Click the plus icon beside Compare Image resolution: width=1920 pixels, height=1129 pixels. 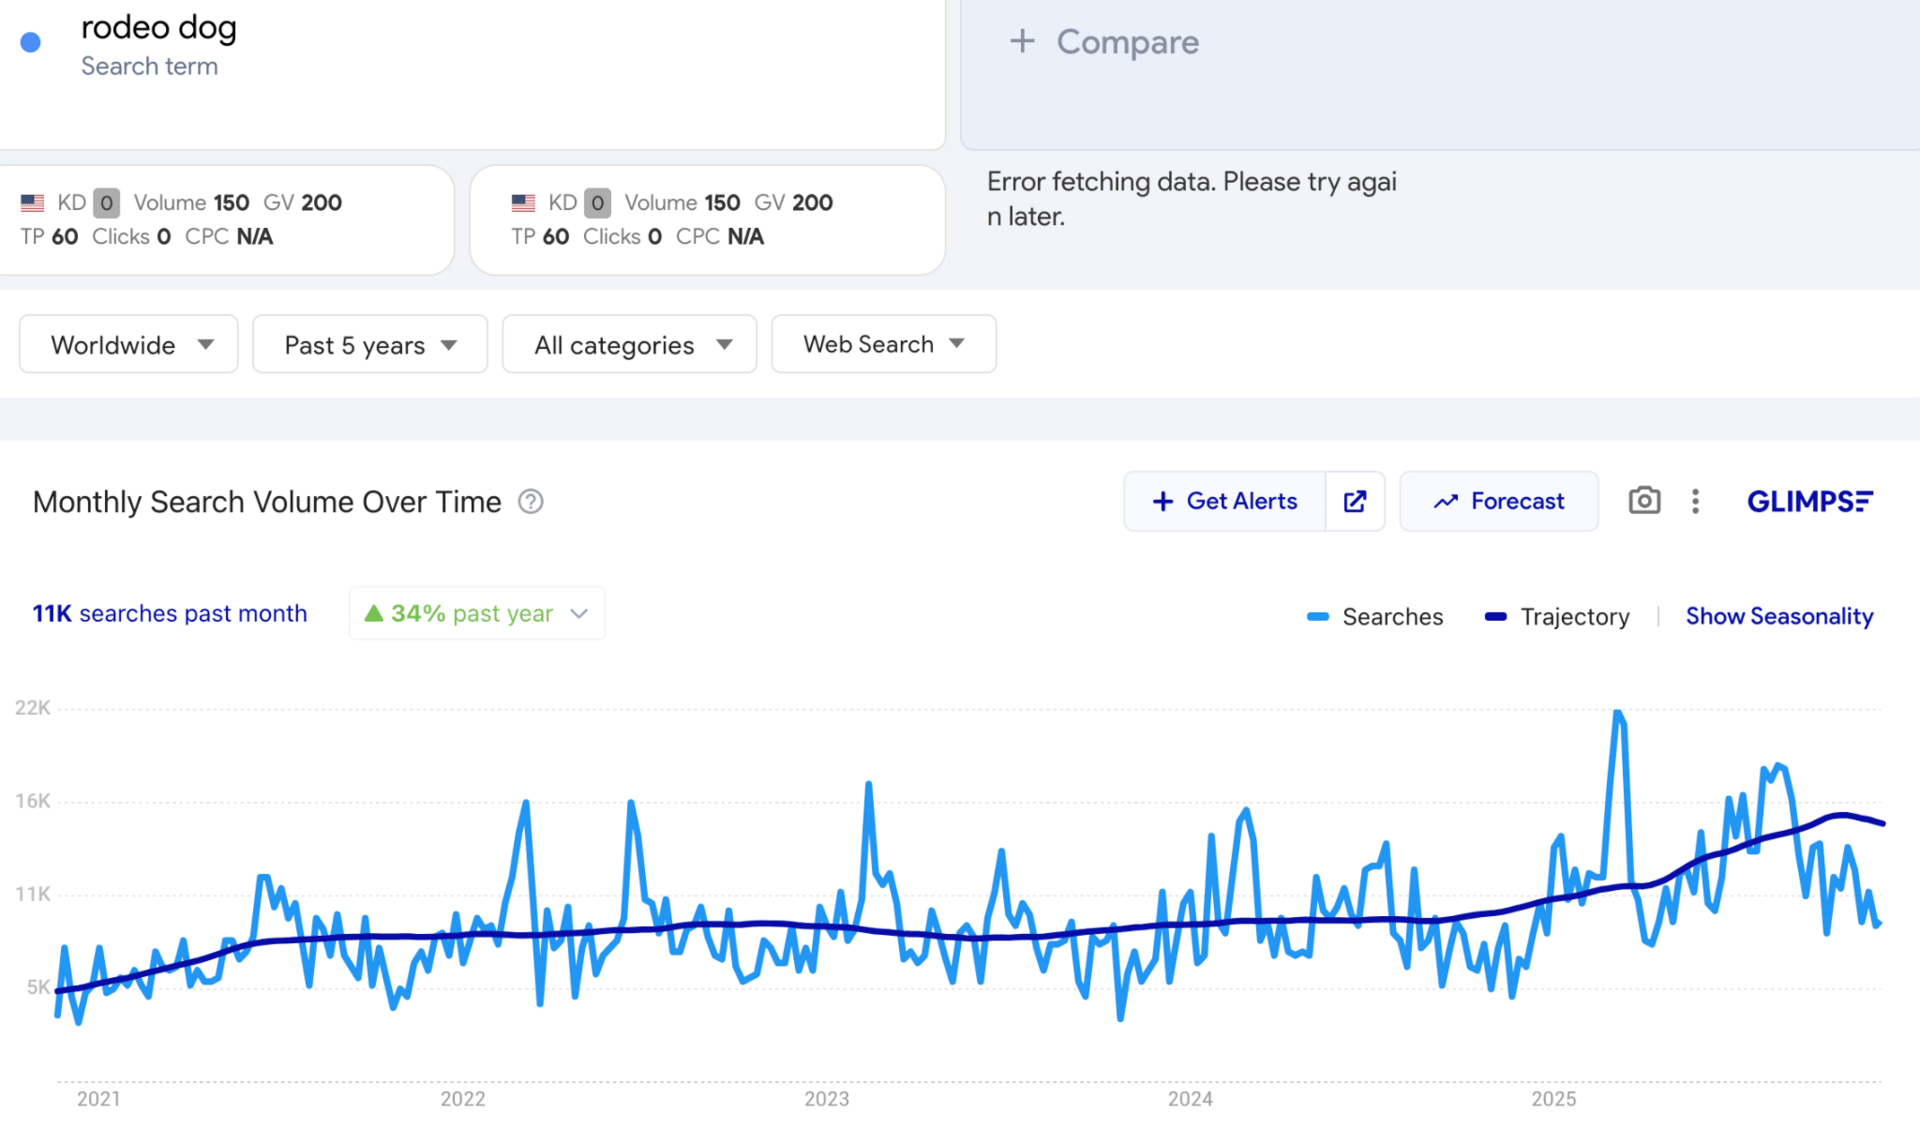tap(1021, 41)
